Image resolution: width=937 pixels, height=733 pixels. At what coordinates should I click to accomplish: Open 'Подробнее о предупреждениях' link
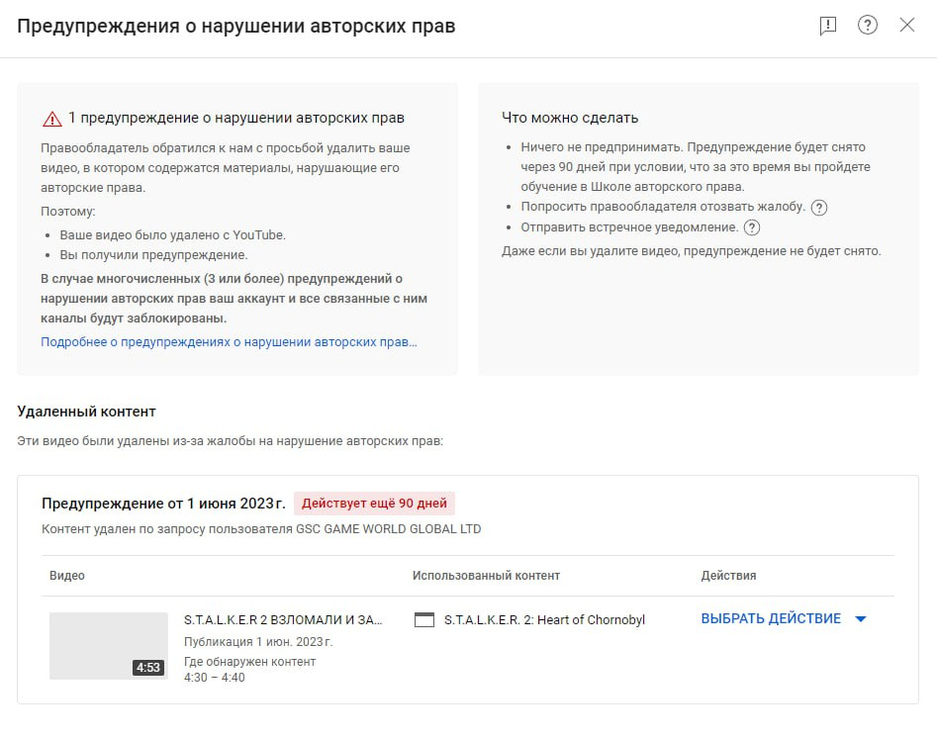229,342
